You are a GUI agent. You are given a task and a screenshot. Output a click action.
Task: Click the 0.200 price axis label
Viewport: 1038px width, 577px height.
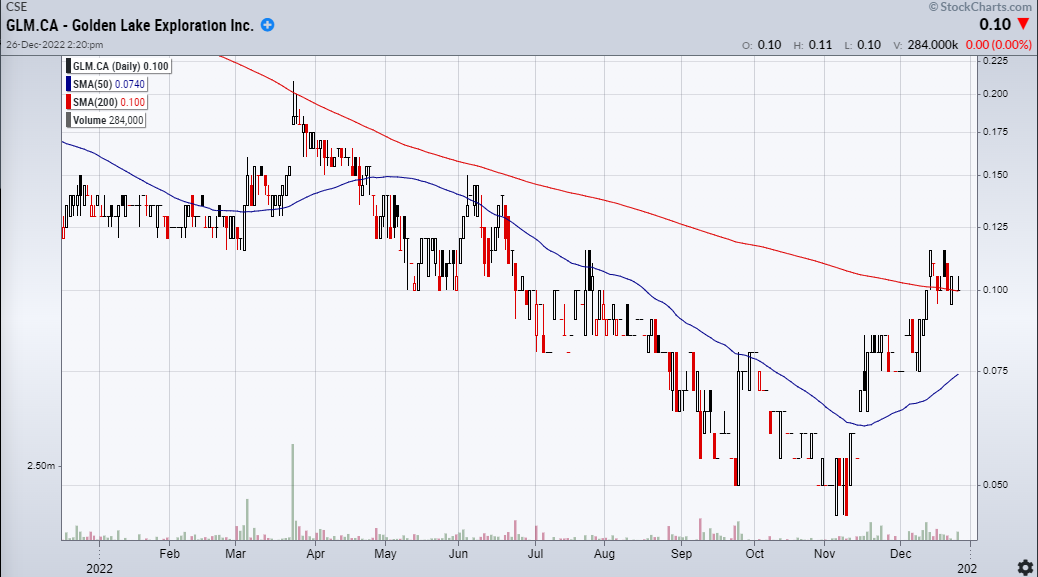pos(996,93)
